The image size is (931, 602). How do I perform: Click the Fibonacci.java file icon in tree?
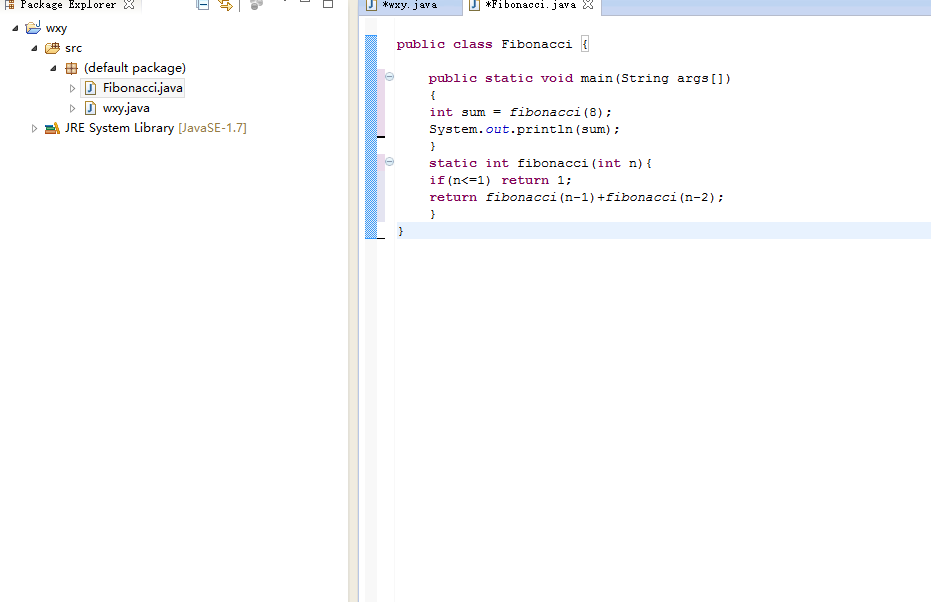(x=90, y=88)
